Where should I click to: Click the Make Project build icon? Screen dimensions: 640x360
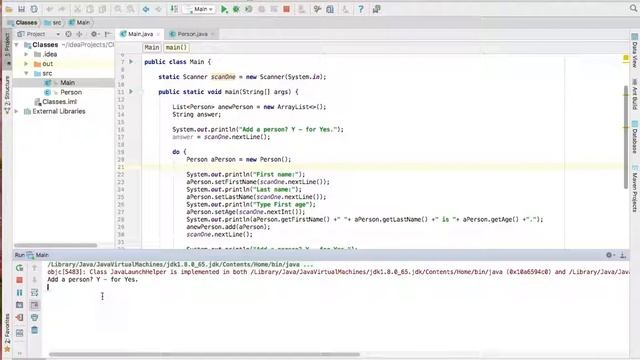pos(174,9)
